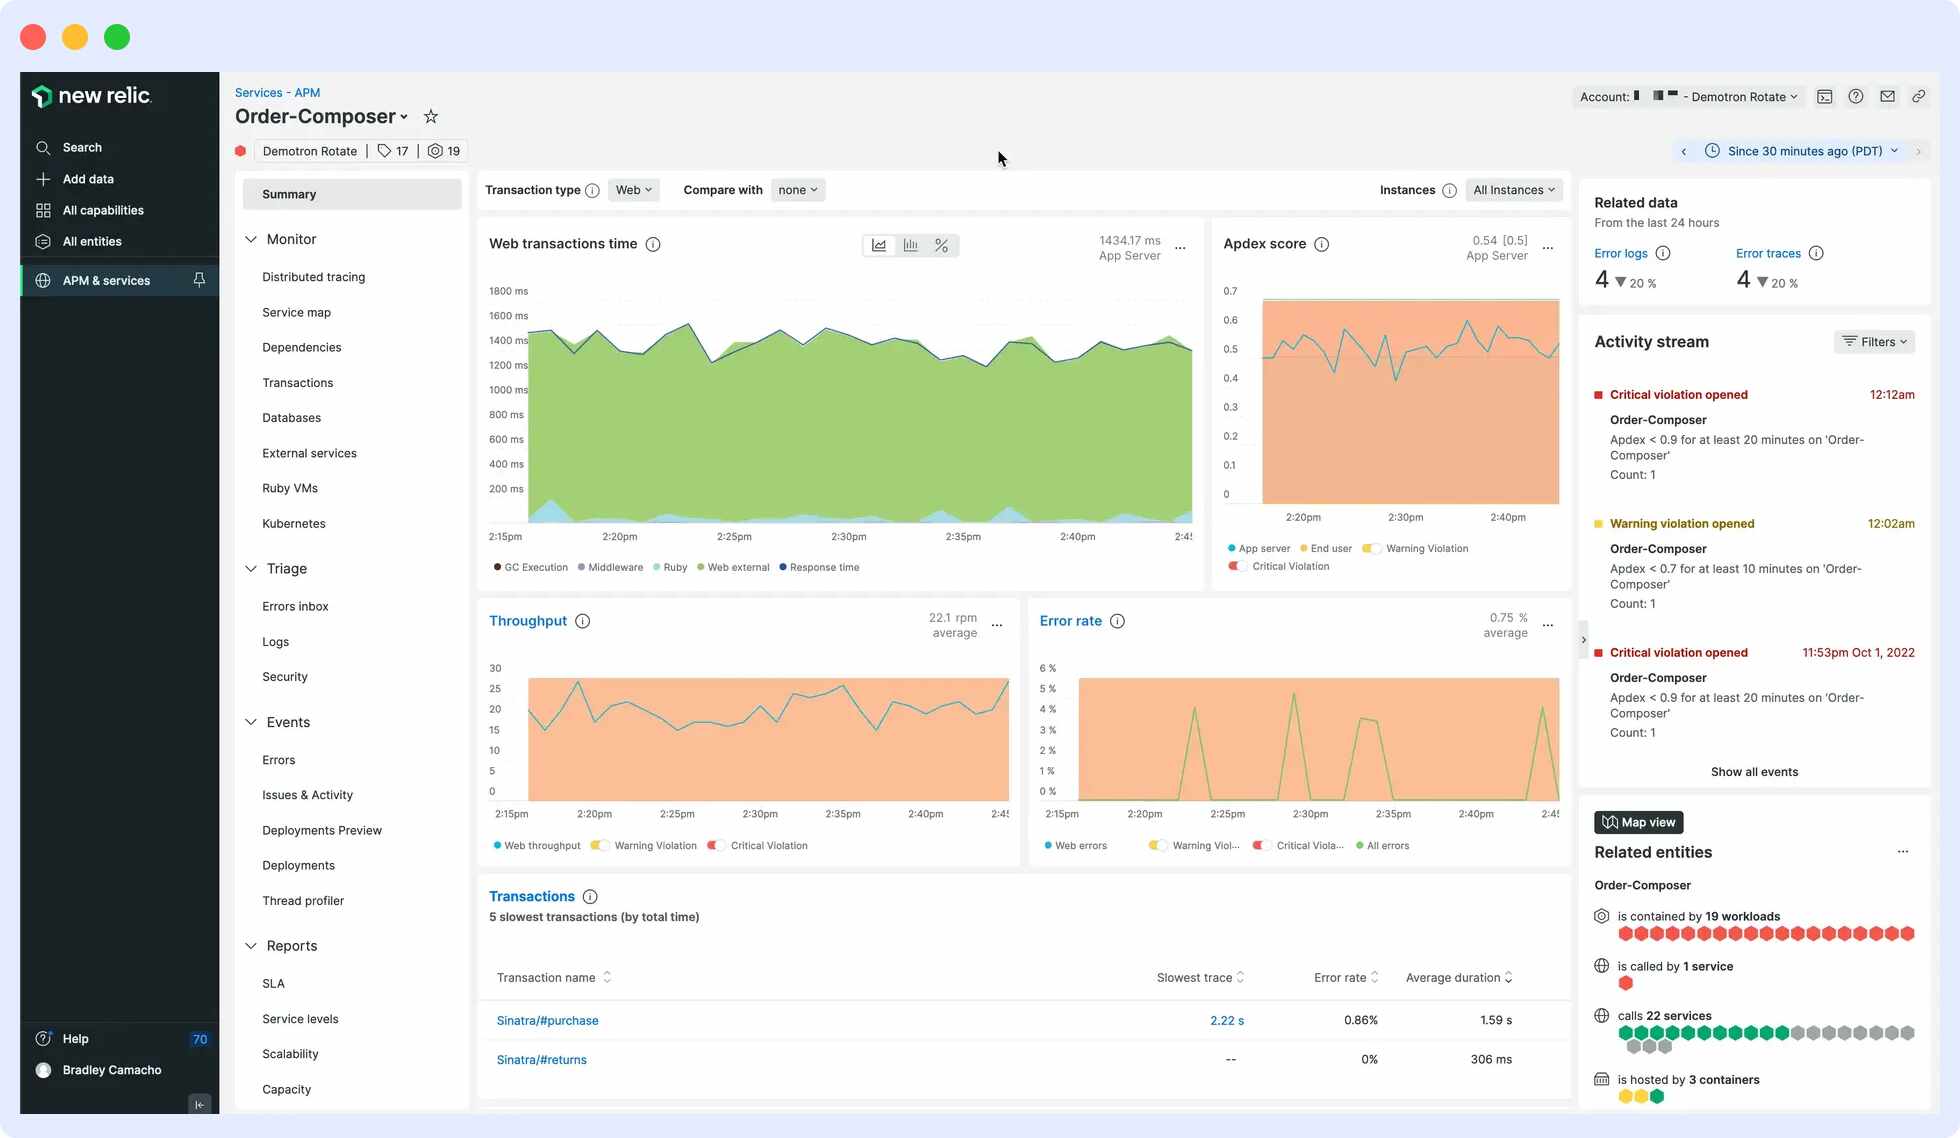
Task: Open Errors inbox page
Action: 295,606
